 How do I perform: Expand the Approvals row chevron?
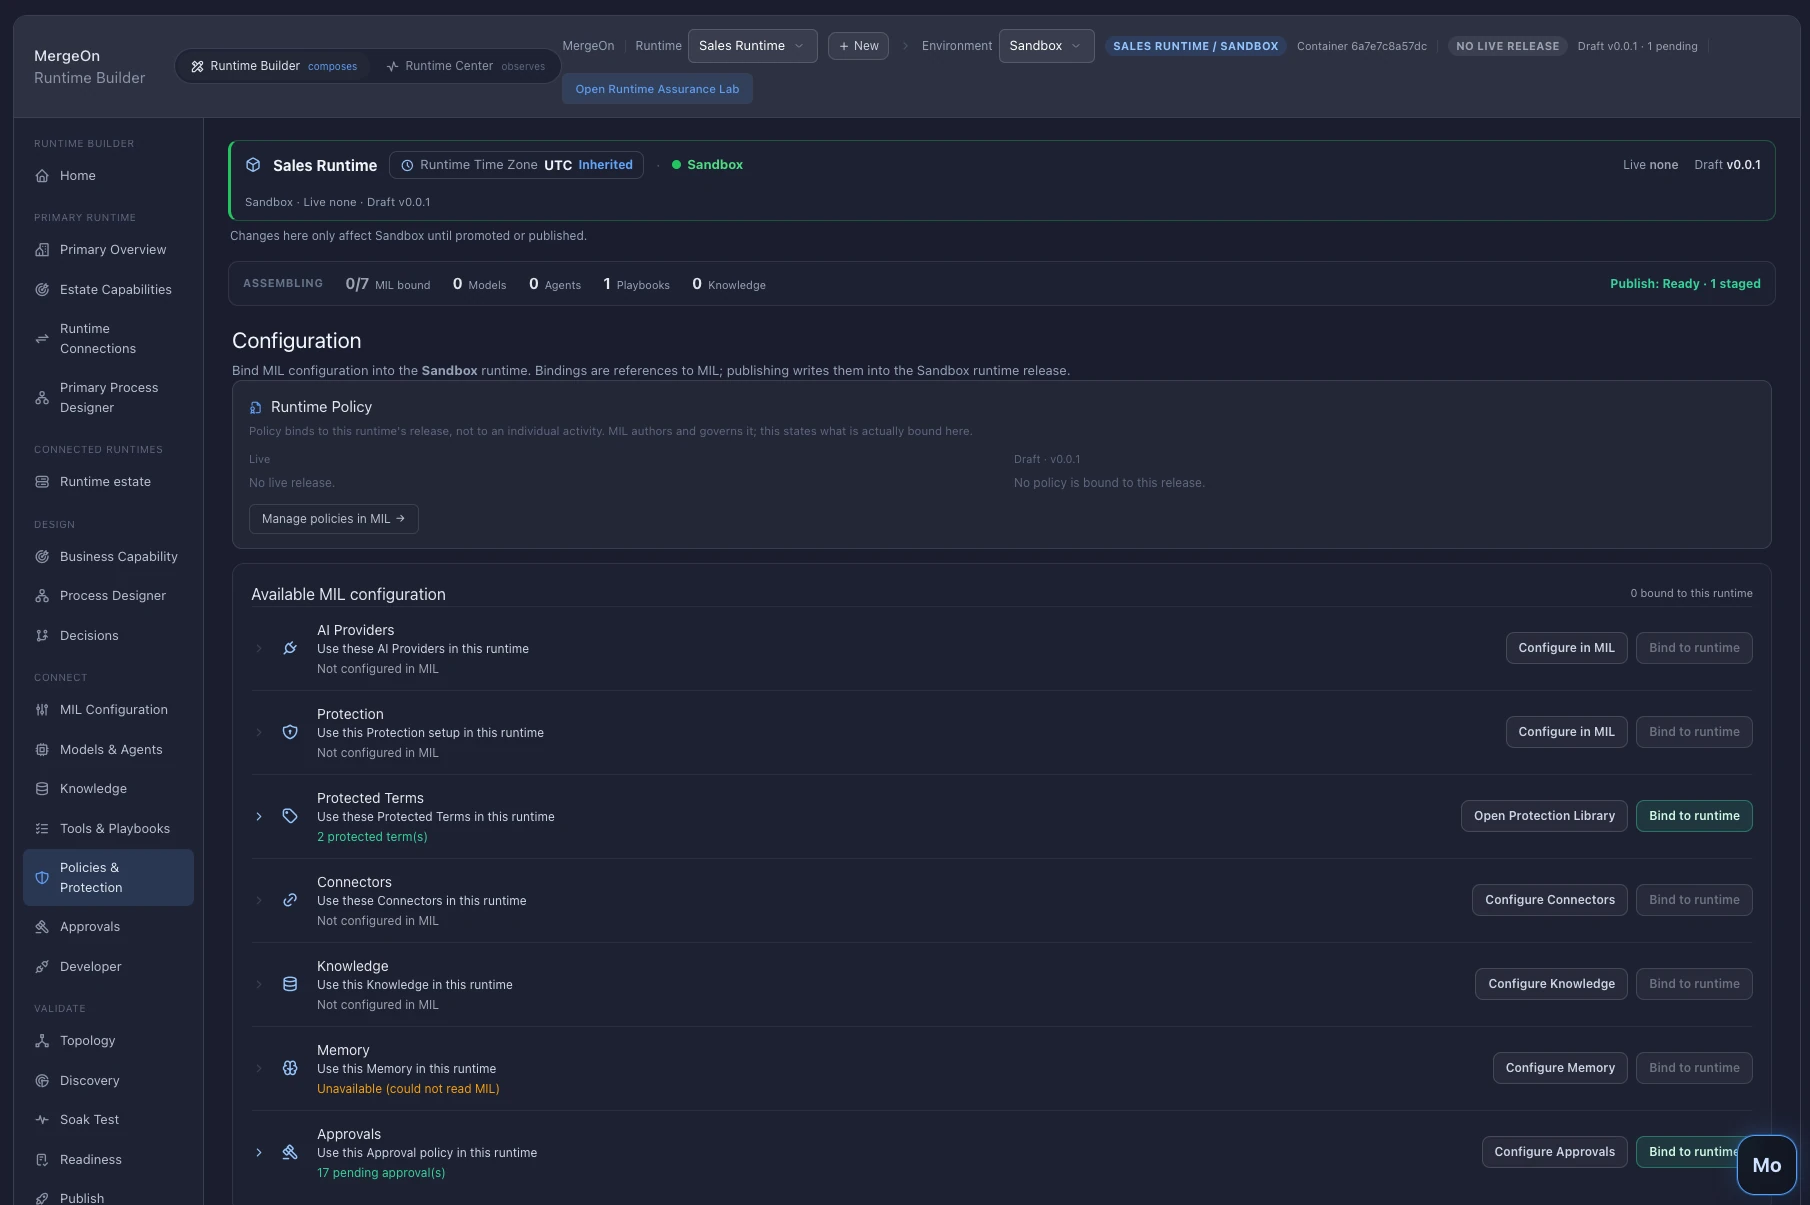point(259,1153)
